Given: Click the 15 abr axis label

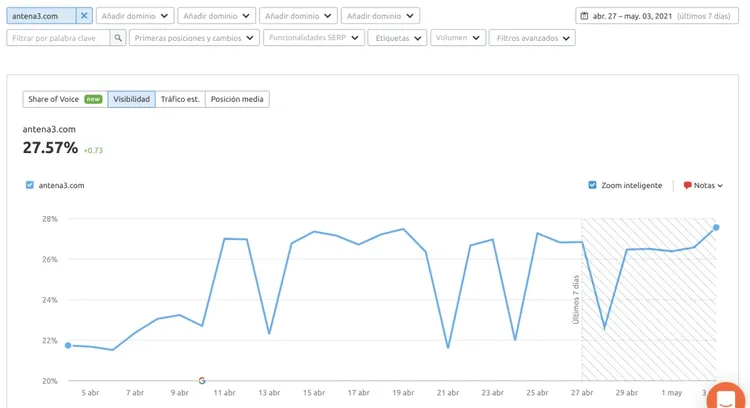Looking at the screenshot, I should pos(314,393).
